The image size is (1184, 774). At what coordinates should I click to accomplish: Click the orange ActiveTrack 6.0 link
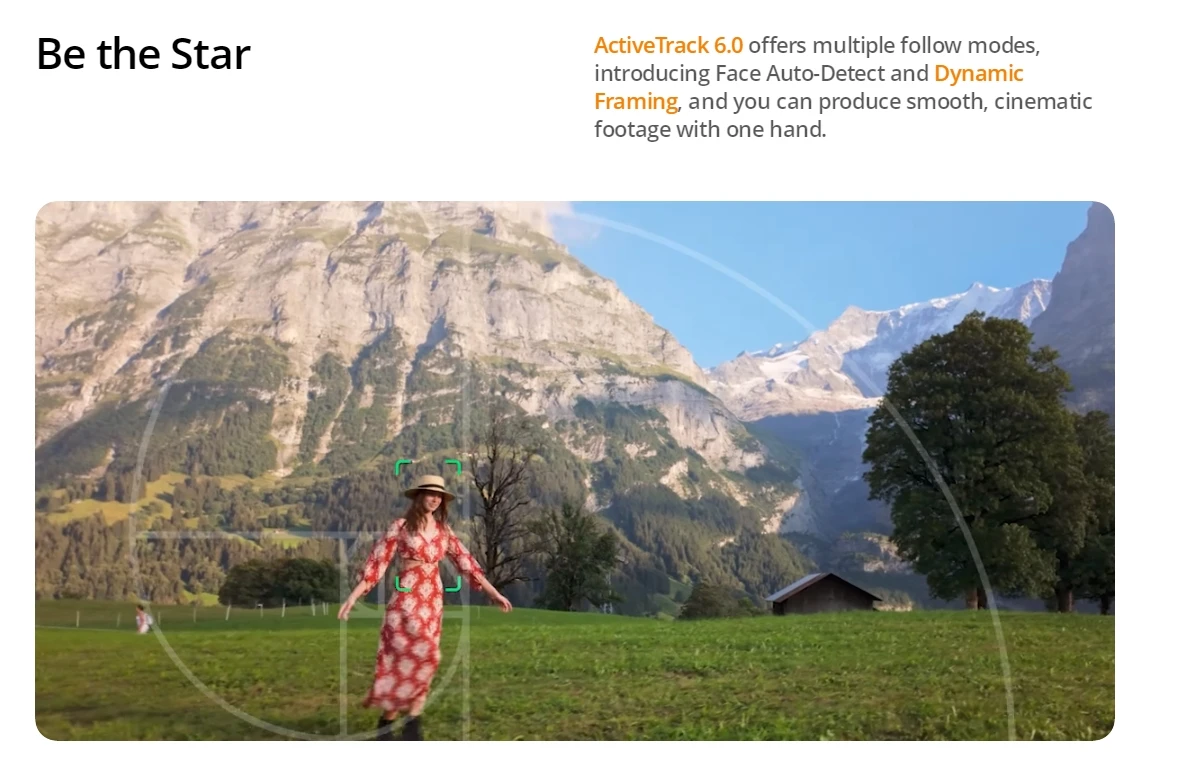[x=668, y=45]
